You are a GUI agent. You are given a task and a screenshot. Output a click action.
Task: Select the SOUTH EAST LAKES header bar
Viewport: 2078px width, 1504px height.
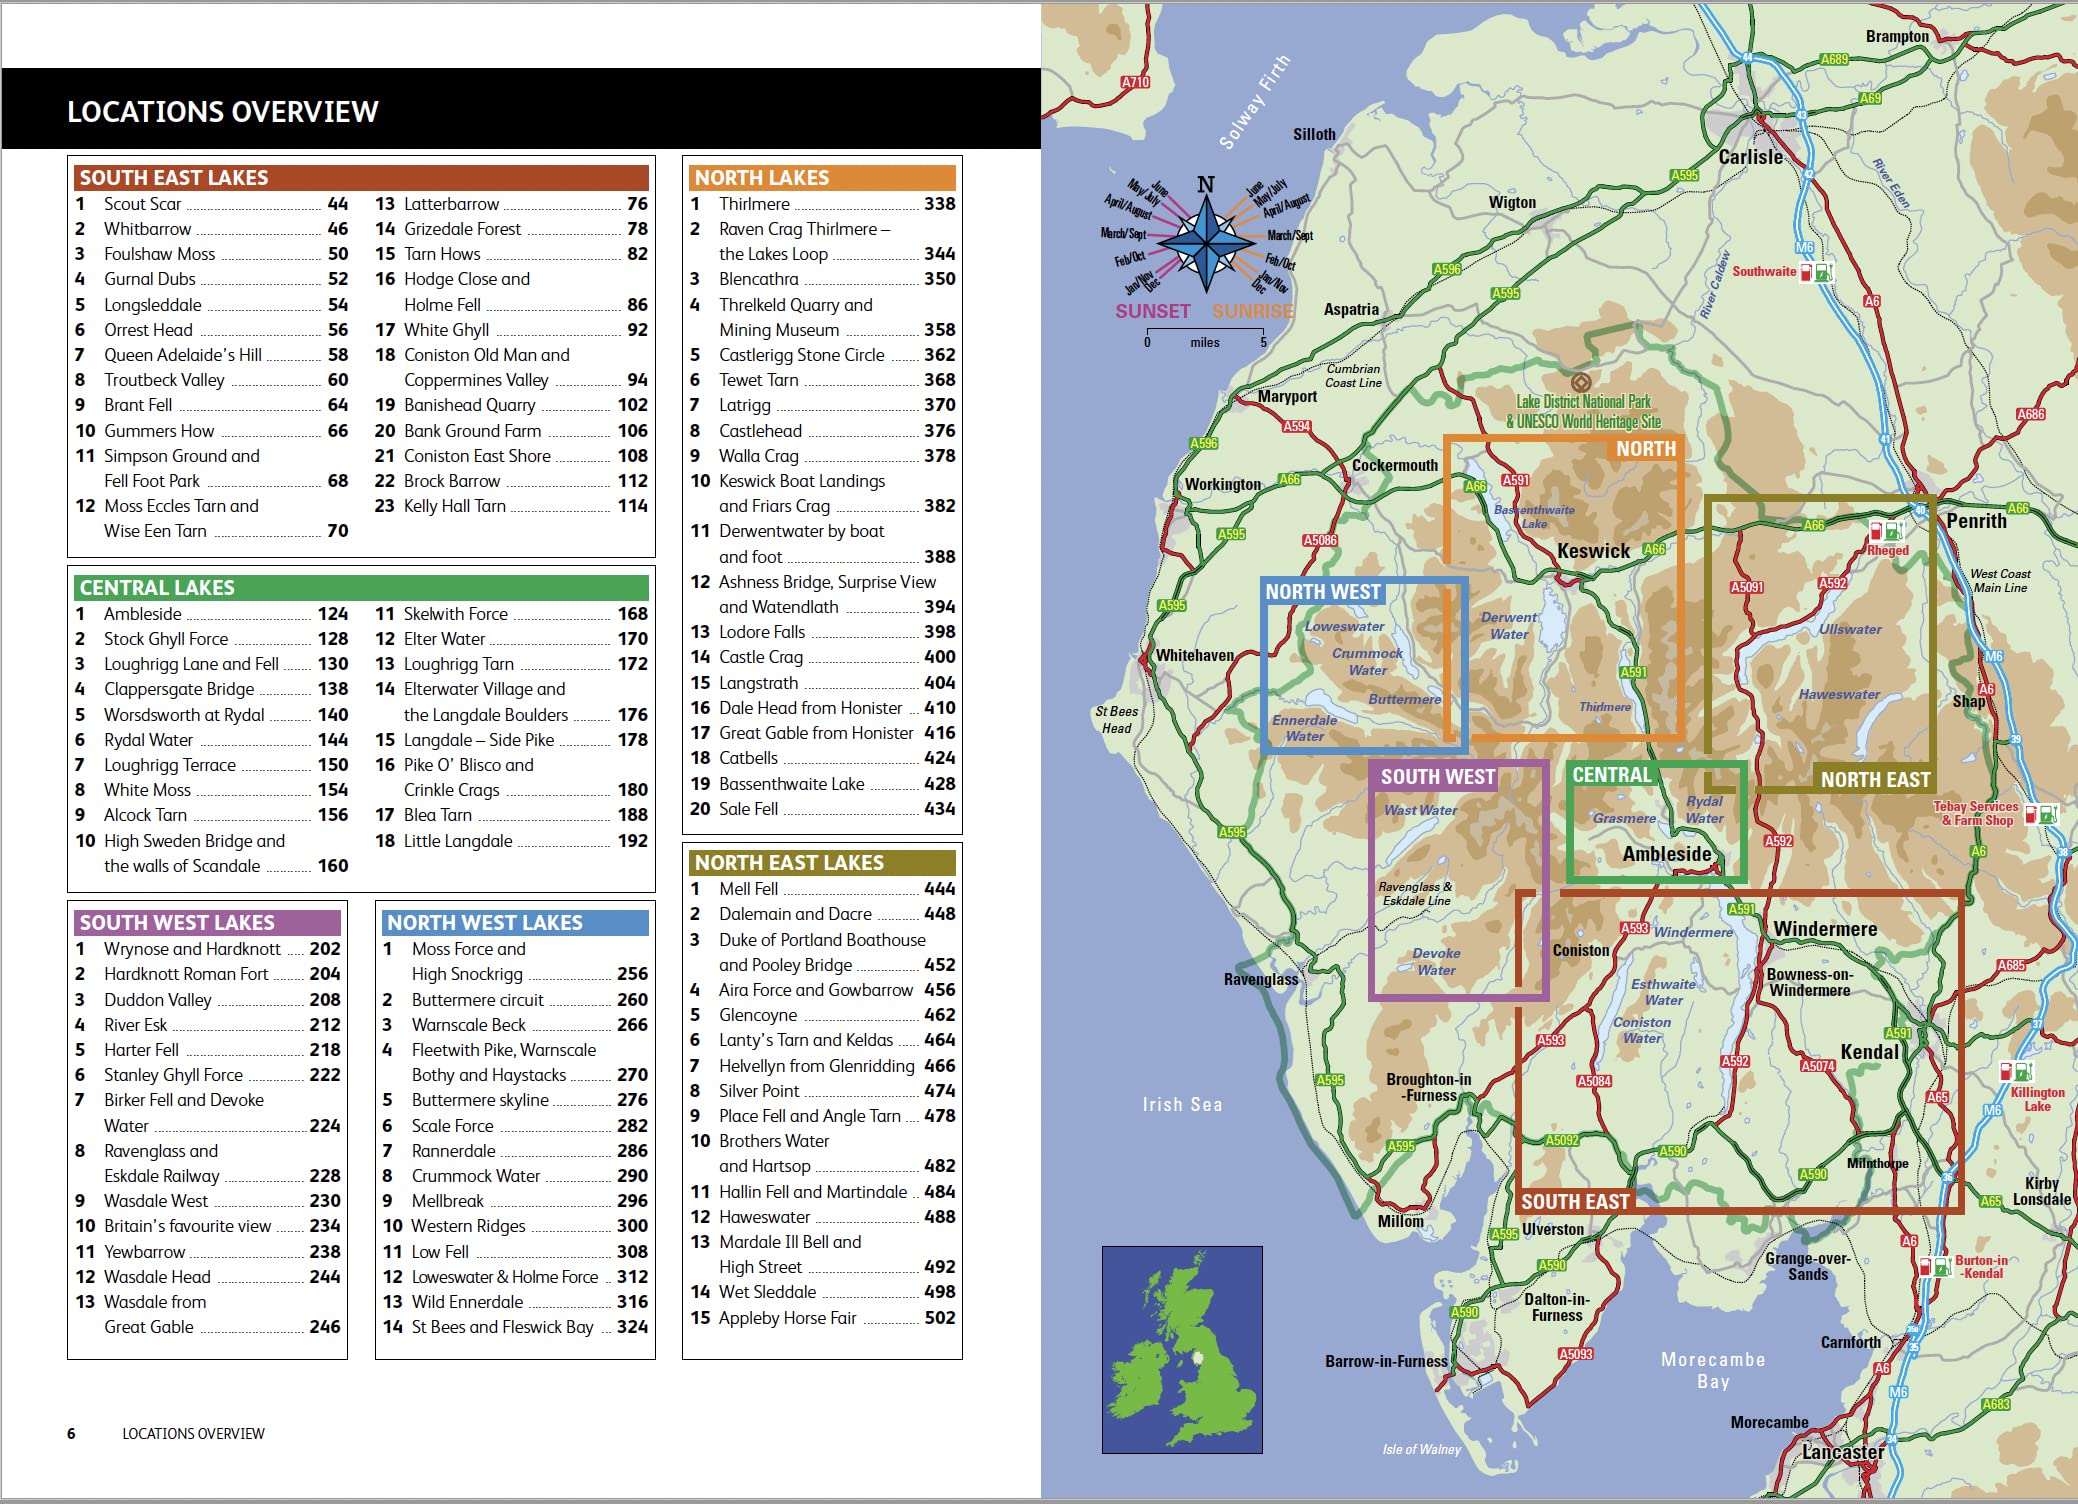(361, 178)
